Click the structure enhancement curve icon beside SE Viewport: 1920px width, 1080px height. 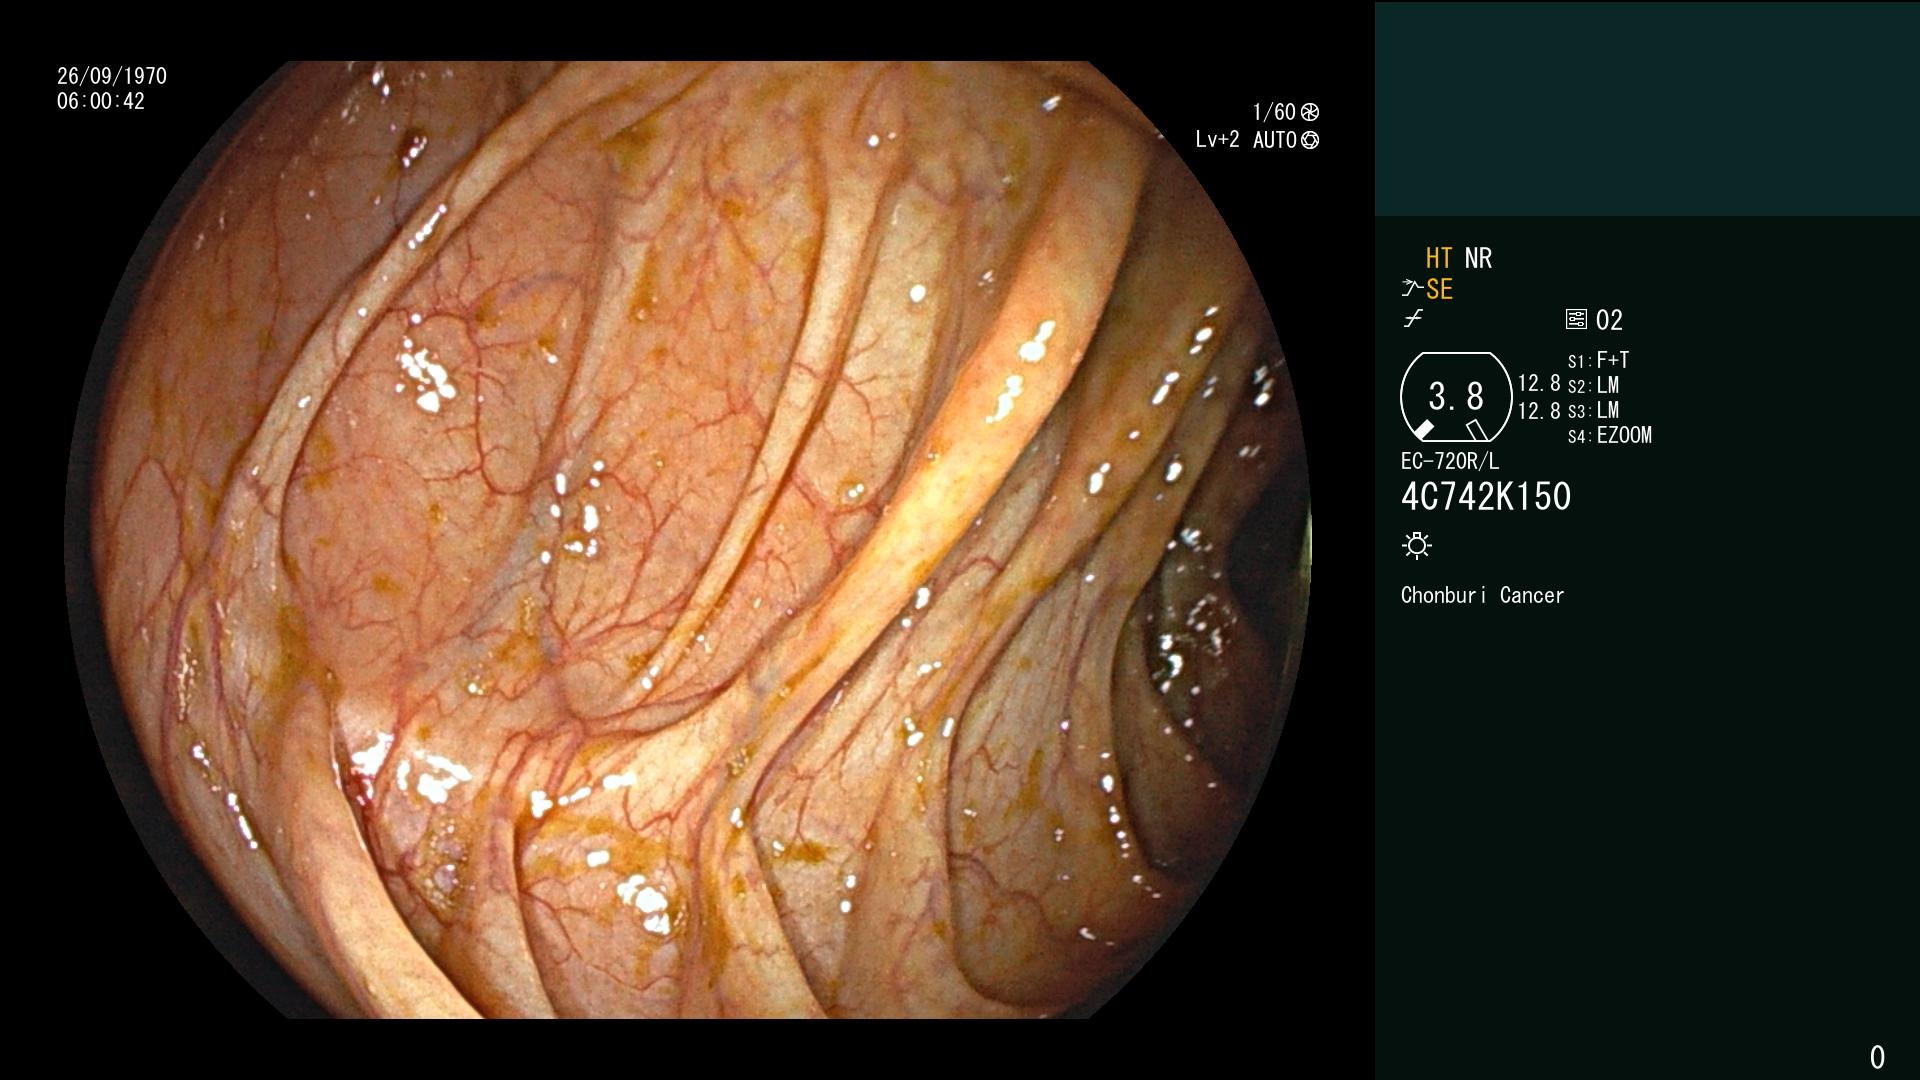1411,289
